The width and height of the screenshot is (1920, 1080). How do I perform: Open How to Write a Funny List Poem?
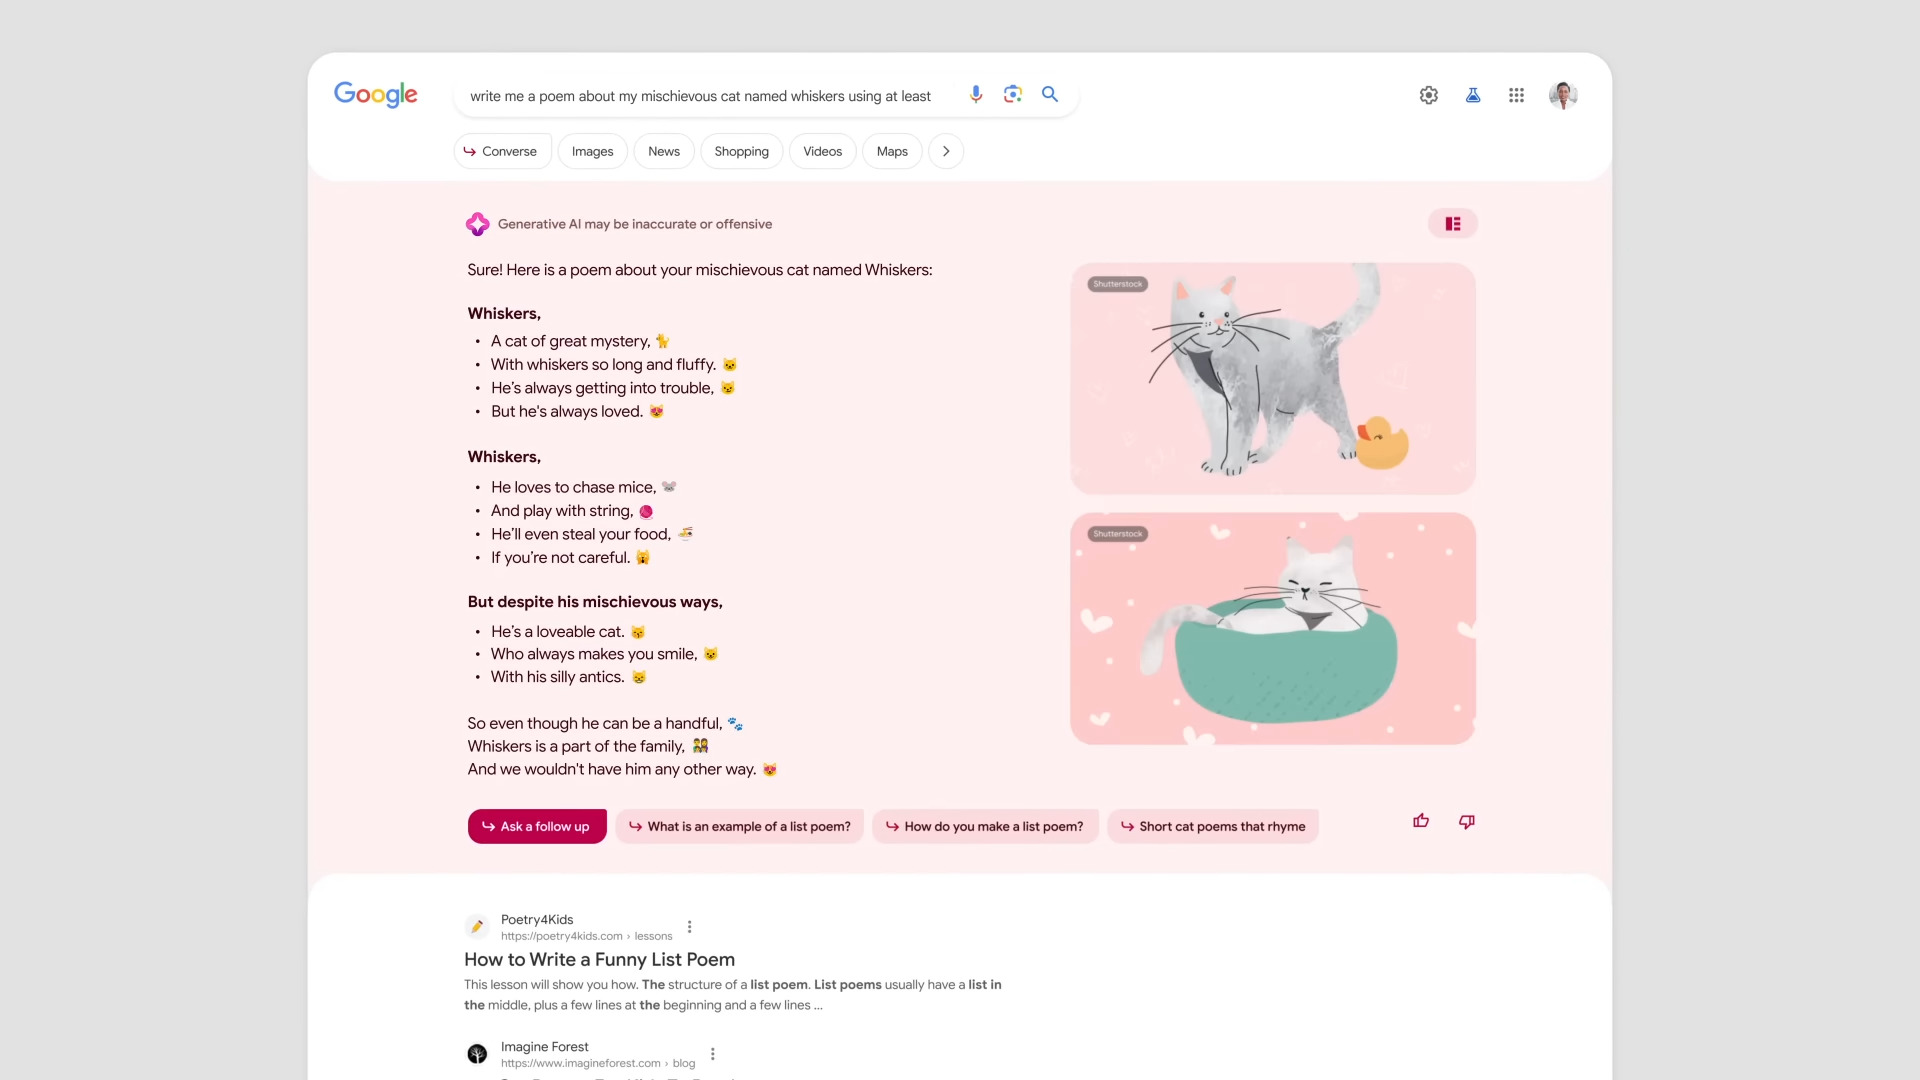point(600,960)
